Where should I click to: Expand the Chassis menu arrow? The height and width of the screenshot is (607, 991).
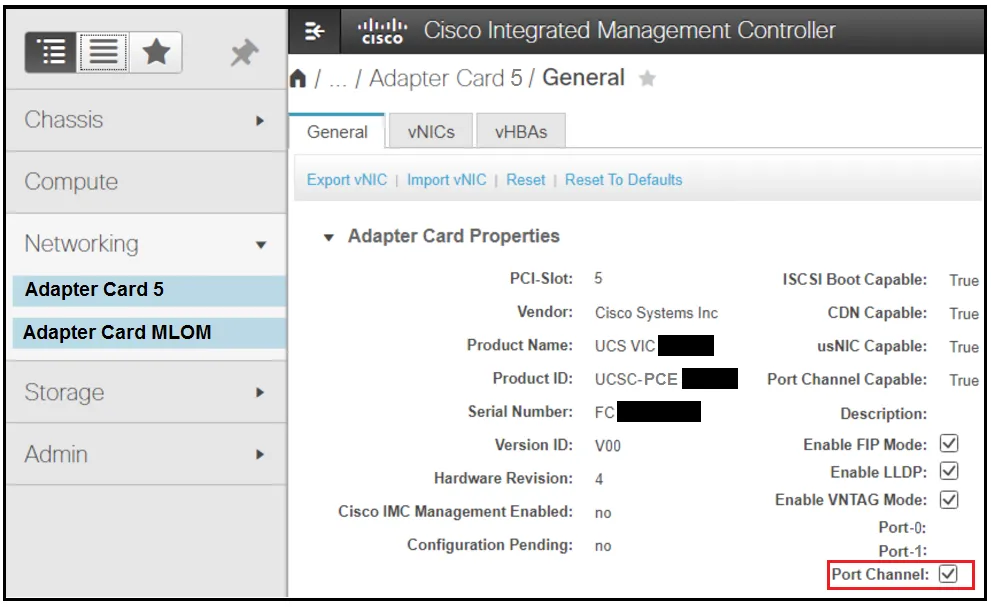260,120
